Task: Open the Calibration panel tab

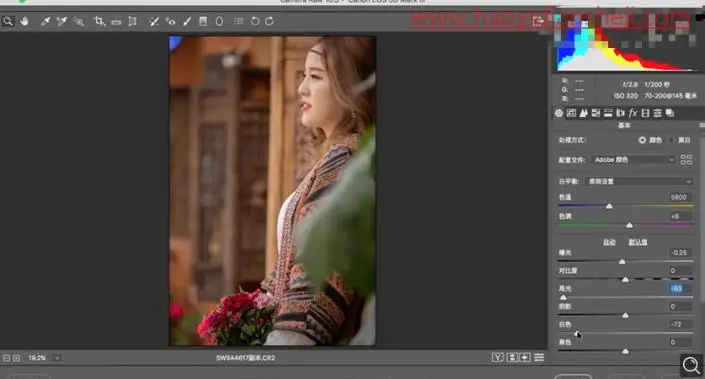Action: (x=645, y=113)
